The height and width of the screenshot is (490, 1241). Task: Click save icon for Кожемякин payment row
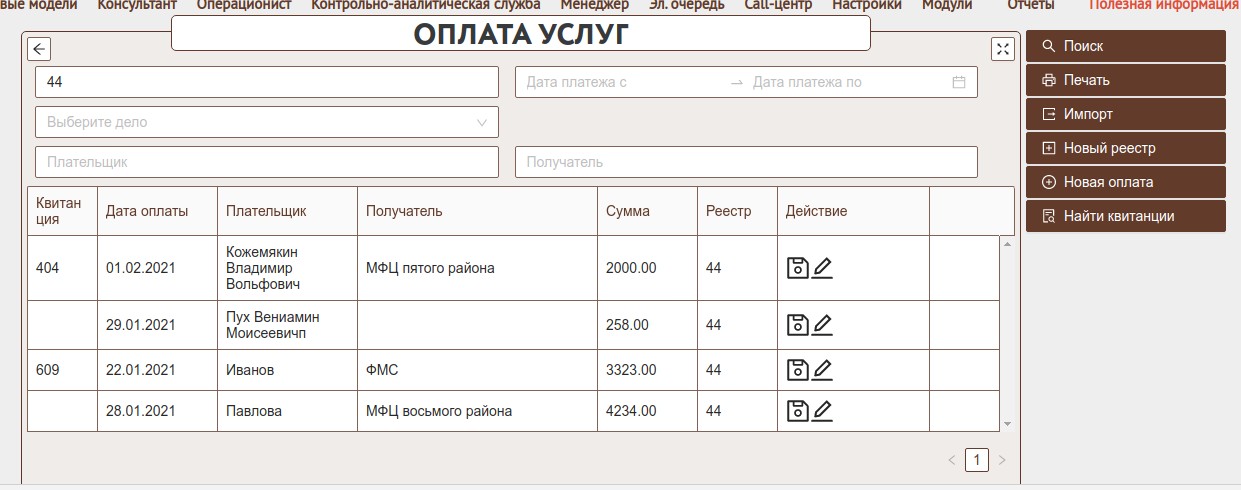point(797,268)
